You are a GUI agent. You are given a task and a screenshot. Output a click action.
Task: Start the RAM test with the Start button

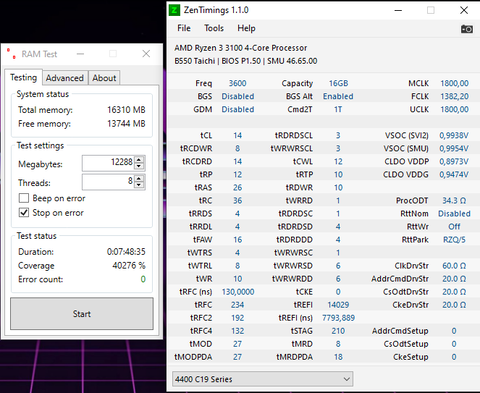pyautogui.click(x=82, y=314)
